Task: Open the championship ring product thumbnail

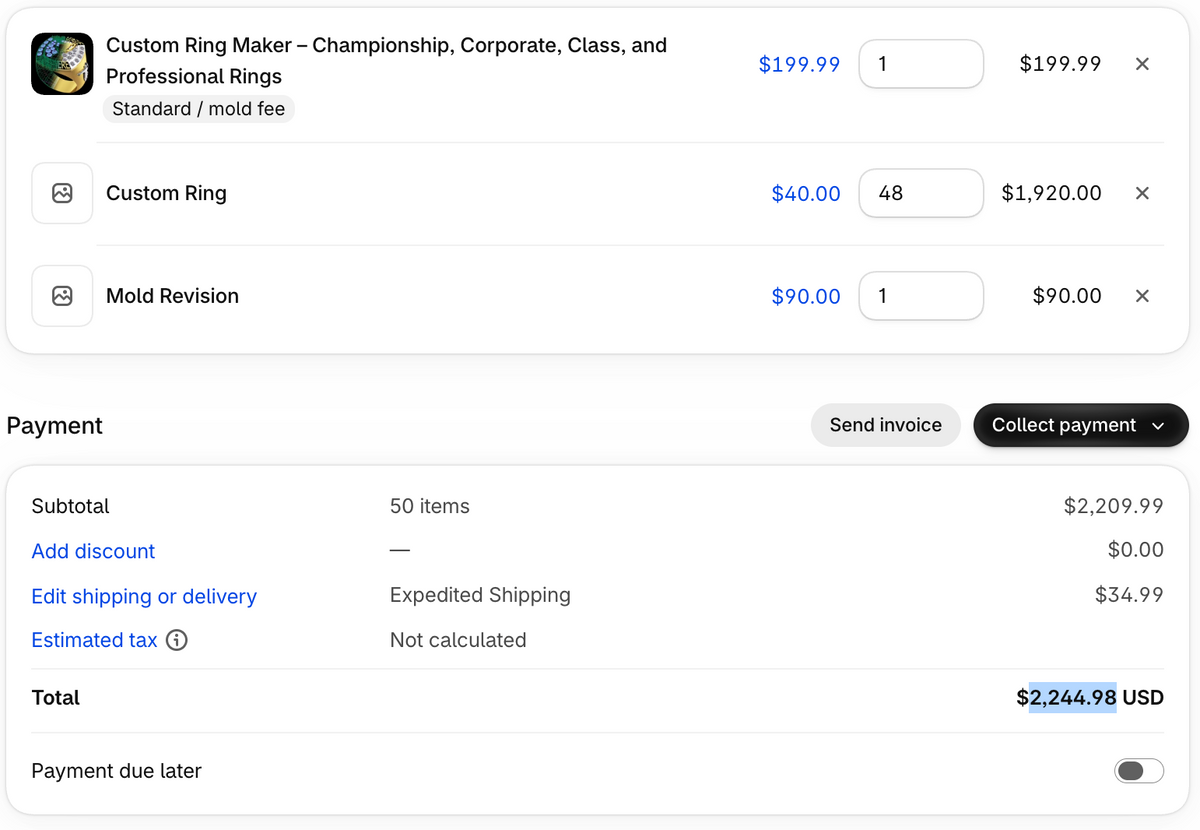Action: (x=62, y=64)
